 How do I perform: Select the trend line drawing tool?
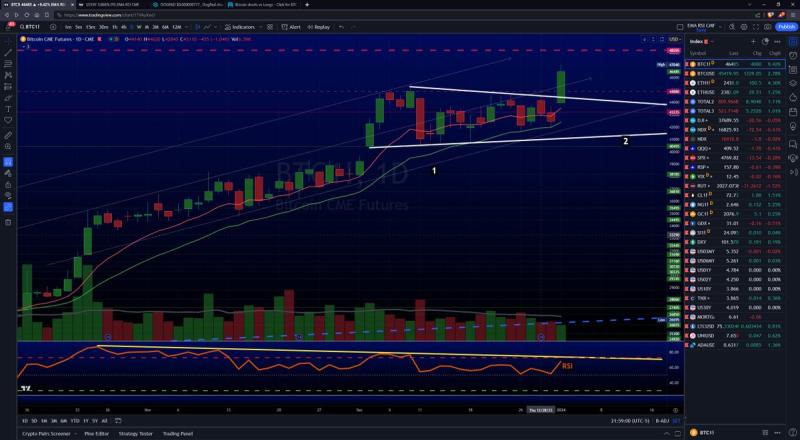pos(8,53)
